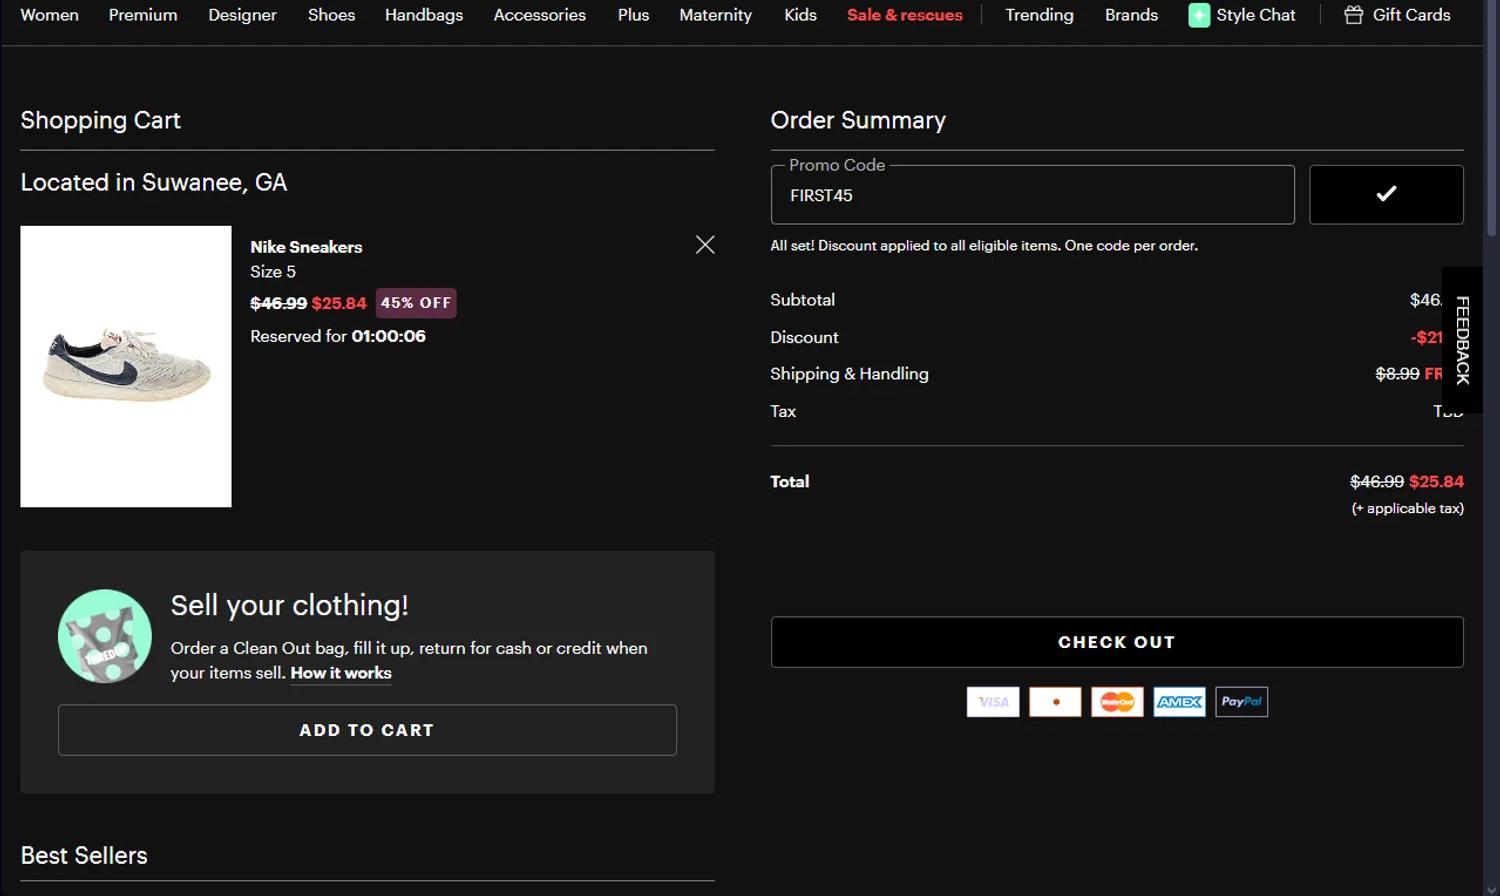Click the Style Chat sparkle icon
Viewport: 1500px width, 896px height.
(x=1199, y=15)
